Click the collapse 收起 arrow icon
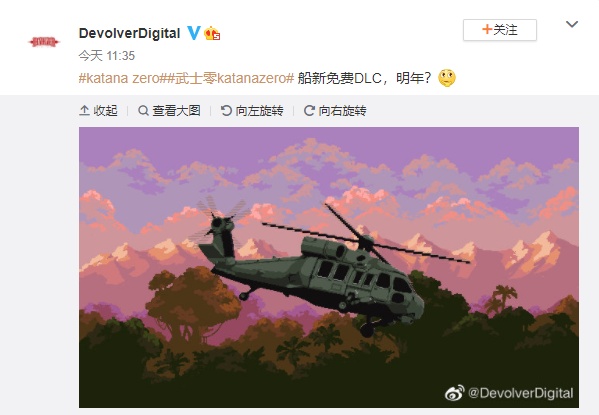Image resolution: width=599 pixels, height=415 pixels. point(84,110)
